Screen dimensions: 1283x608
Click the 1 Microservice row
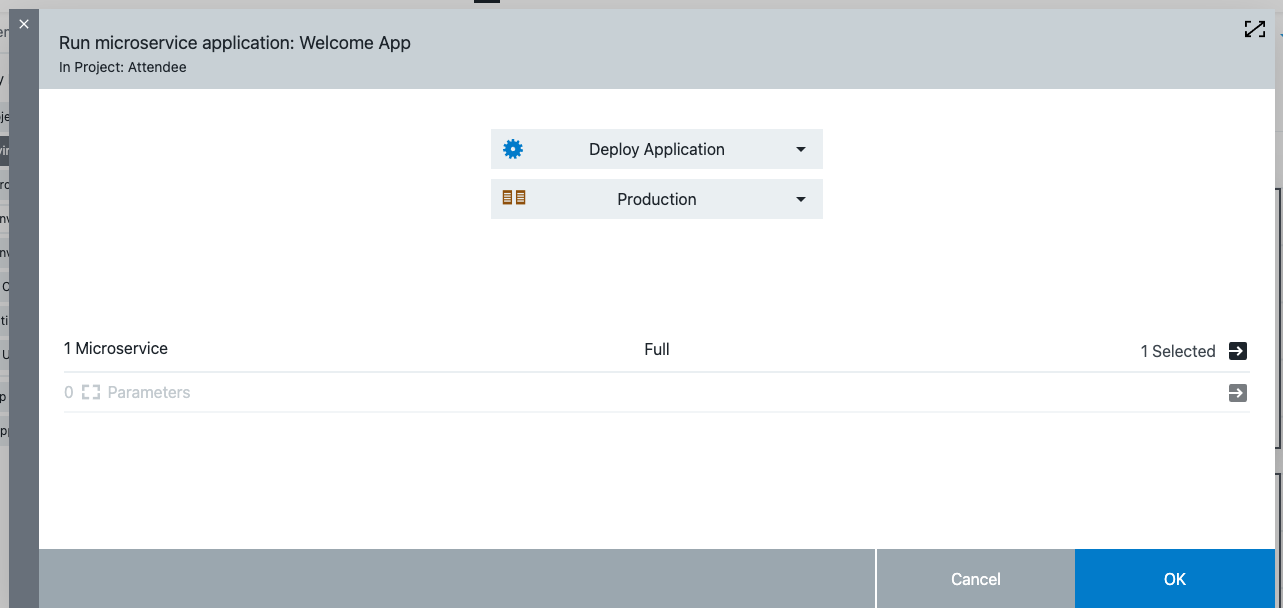(115, 348)
